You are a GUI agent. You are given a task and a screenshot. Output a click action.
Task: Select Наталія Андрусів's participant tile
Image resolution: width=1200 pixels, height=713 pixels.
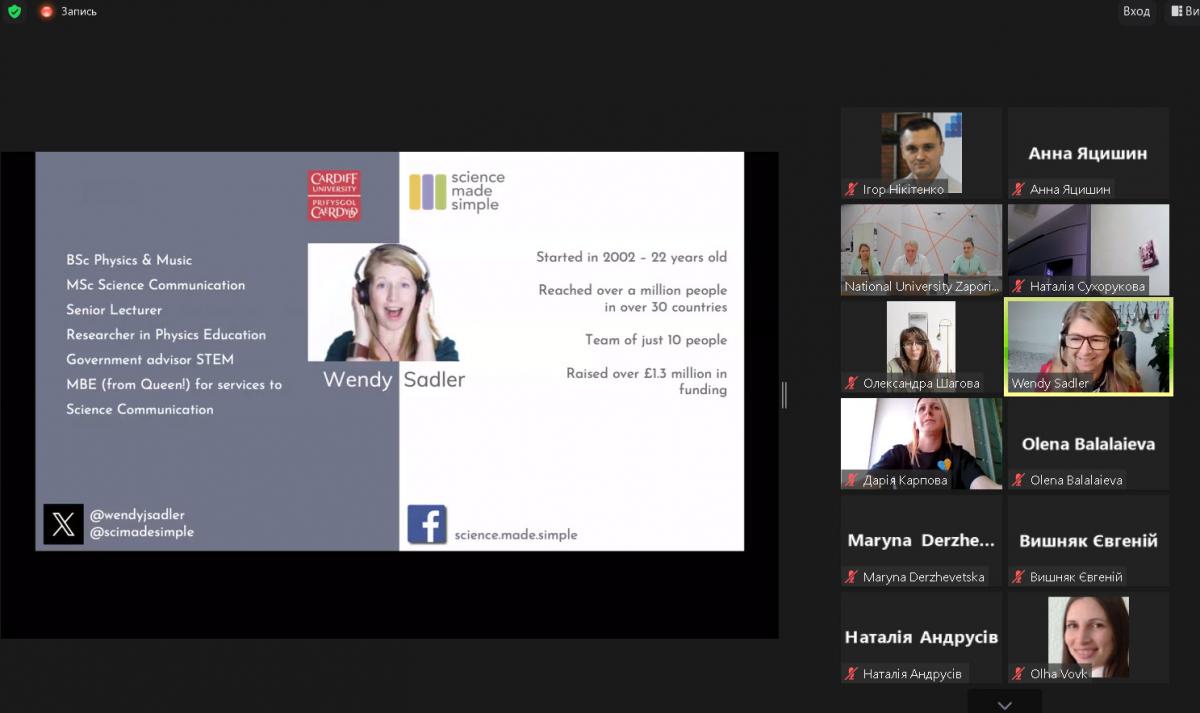click(921, 638)
